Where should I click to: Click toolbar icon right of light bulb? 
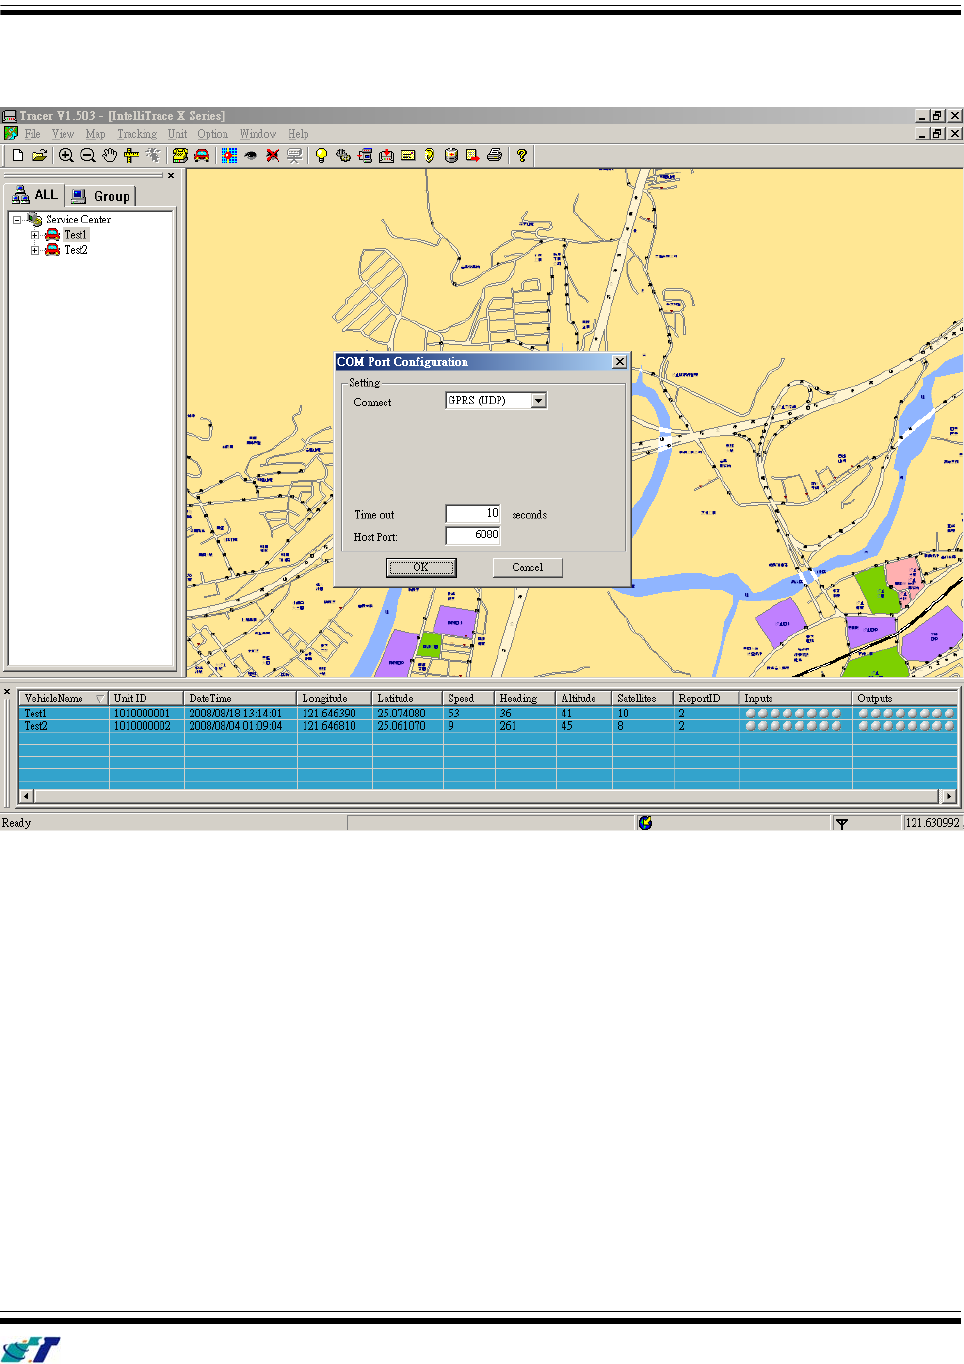point(343,155)
